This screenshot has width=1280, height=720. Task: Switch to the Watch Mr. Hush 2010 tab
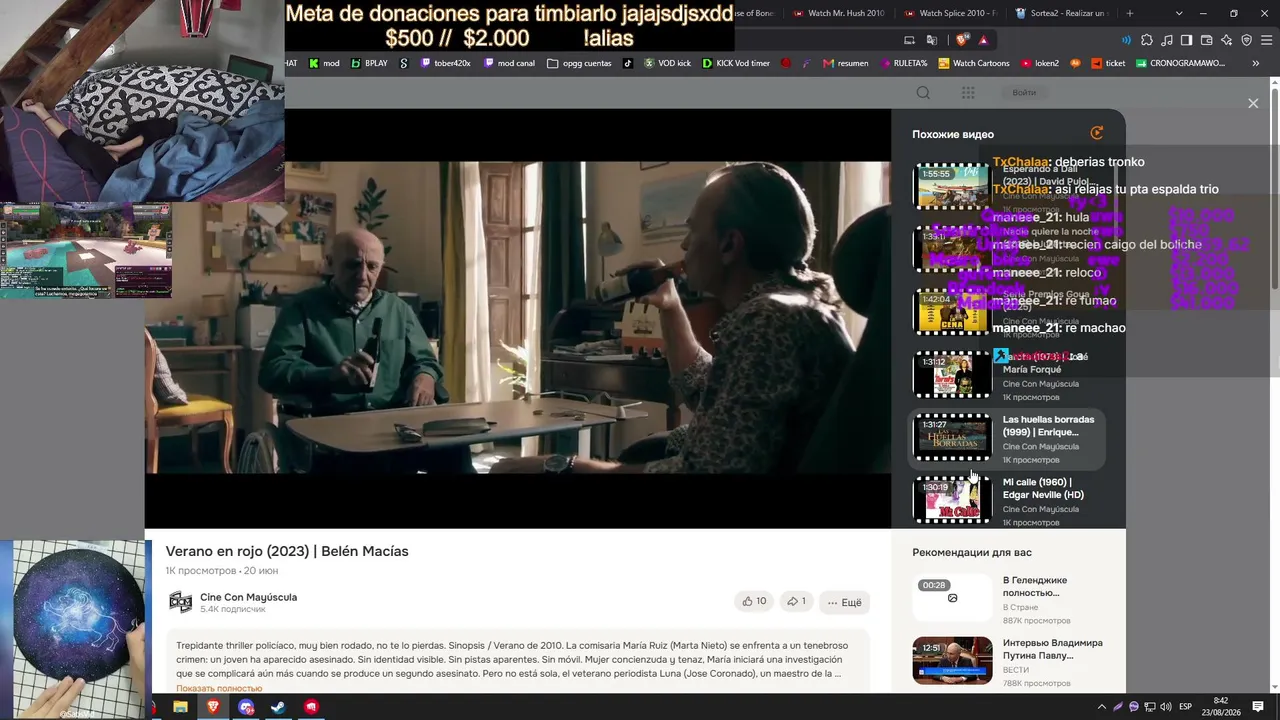[838, 13]
